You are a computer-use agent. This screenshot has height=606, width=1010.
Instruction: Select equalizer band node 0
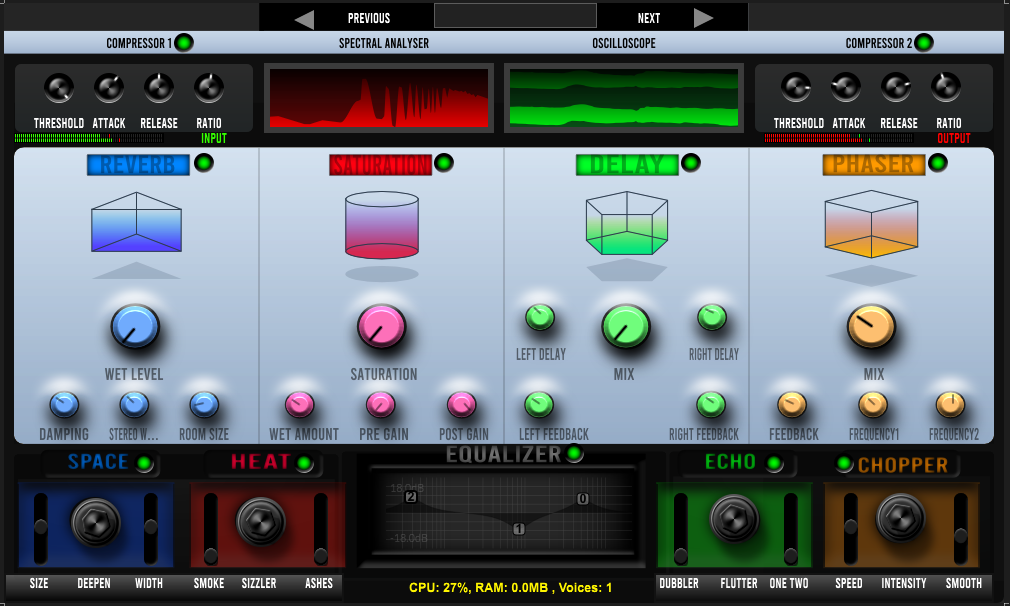(x=582, y=498)
